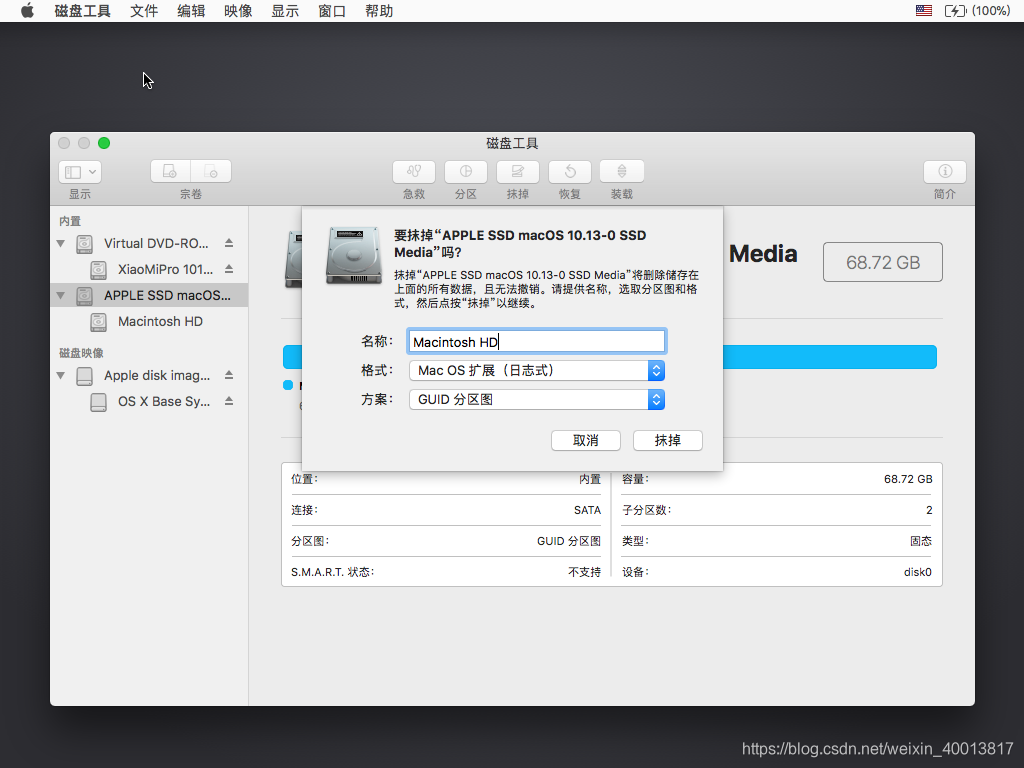Open the 编辑 menu
Image resolution: width=1024 pixels, height=768 pixels.
click(x=191, y=10)
